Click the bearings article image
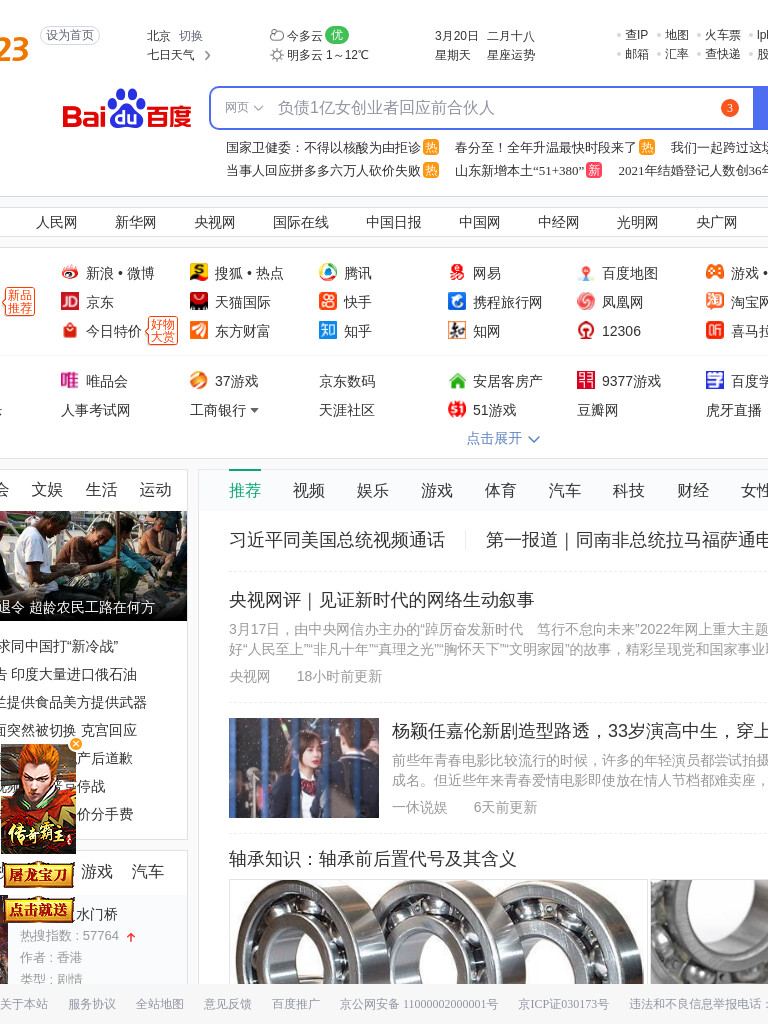This screenshot has height=1024, width=768. [438, 932]
